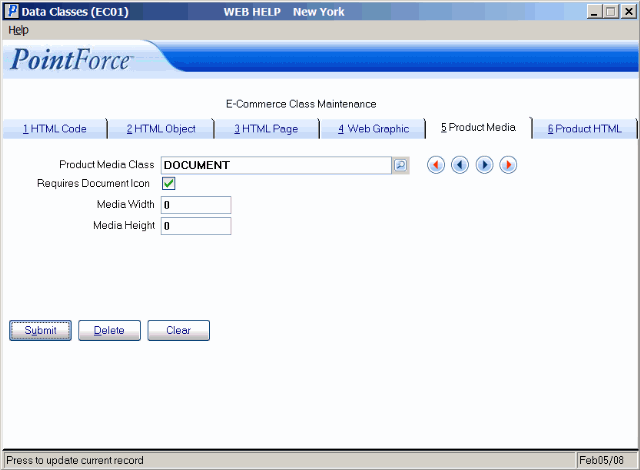This screenshot has height=470, width=640.
Task: Click into the Media Height field
Action: pos(196,226)
